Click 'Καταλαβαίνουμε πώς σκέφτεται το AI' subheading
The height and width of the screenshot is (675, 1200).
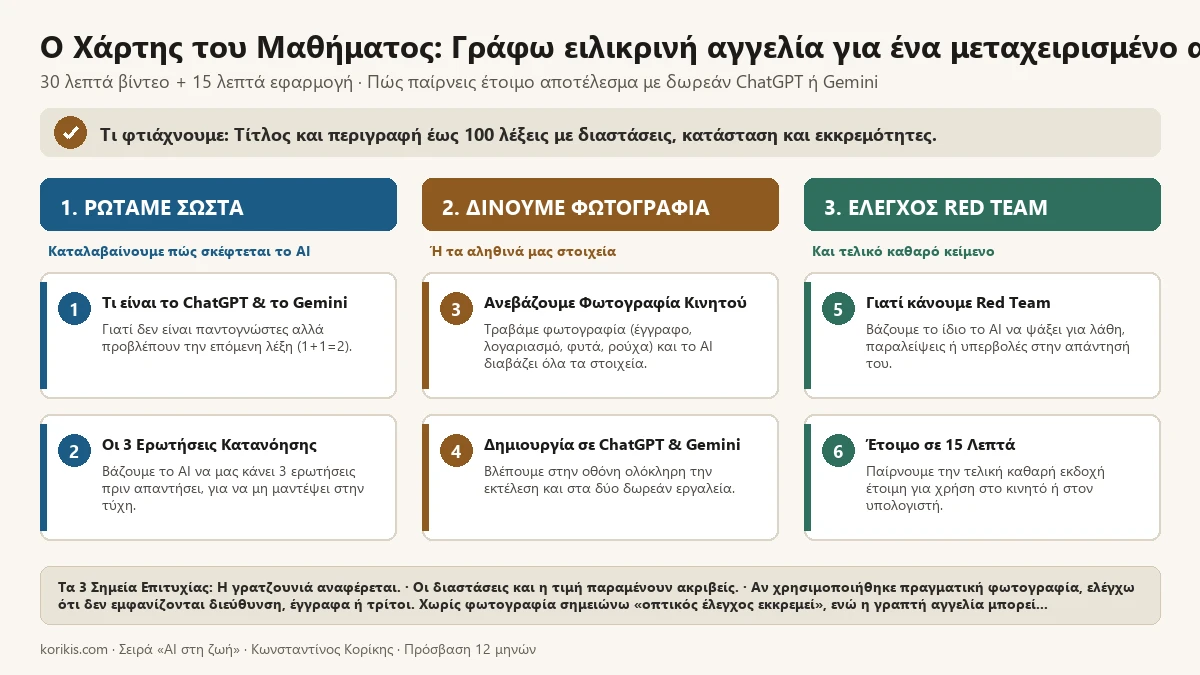(x=179, y=252)
